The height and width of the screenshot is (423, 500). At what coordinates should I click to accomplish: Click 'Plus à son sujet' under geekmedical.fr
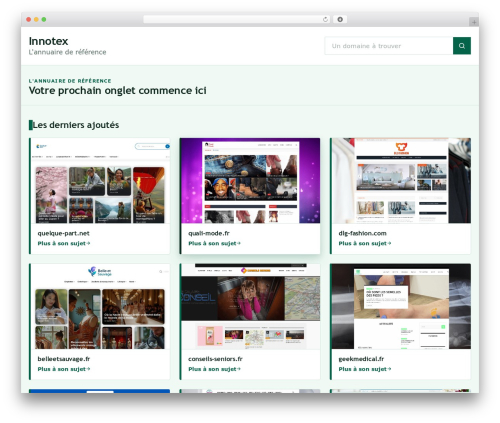365,369
